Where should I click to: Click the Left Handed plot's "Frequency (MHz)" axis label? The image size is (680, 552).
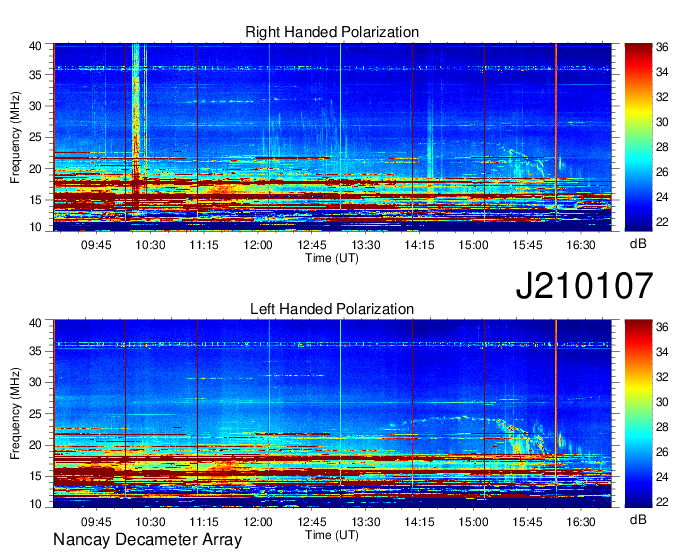[15, 414]
